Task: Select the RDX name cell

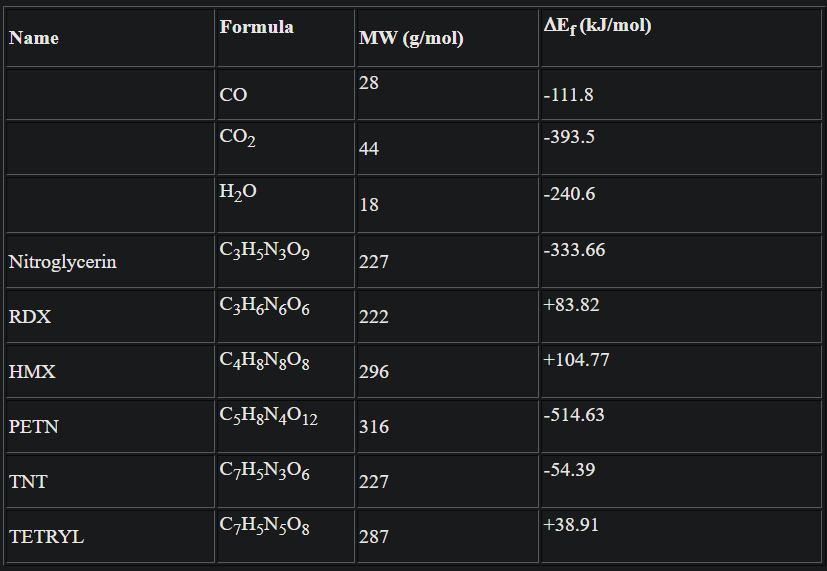Action: 30,317
